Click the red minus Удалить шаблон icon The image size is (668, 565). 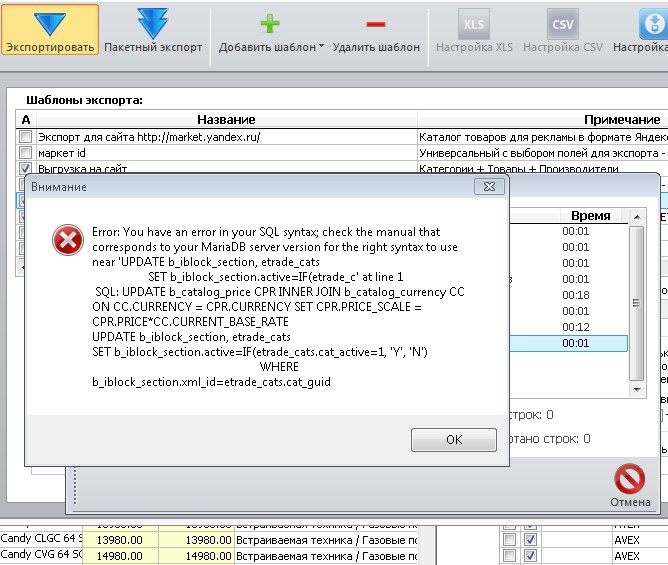click(376, 24)
